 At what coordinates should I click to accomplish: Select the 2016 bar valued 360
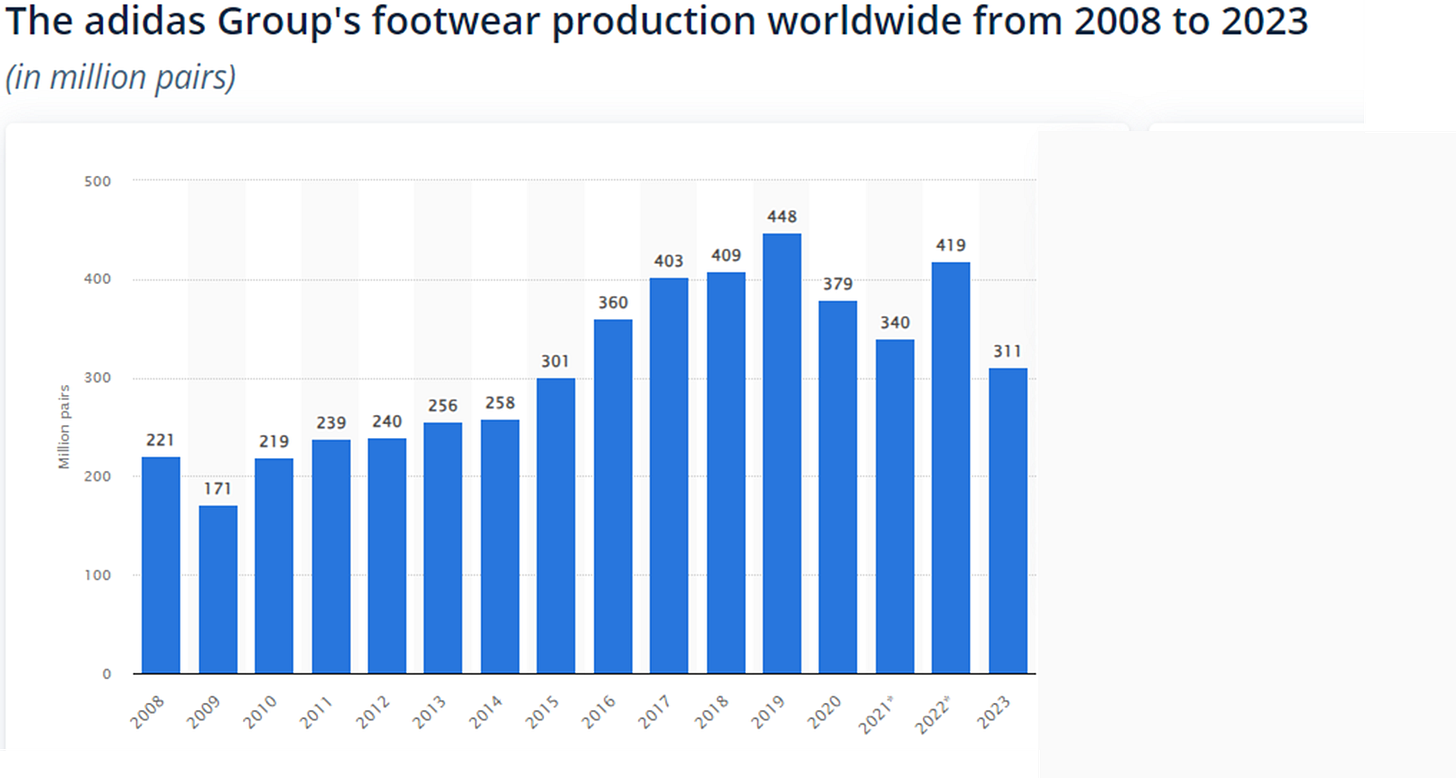pyautogui.click(x=613, y=497)
